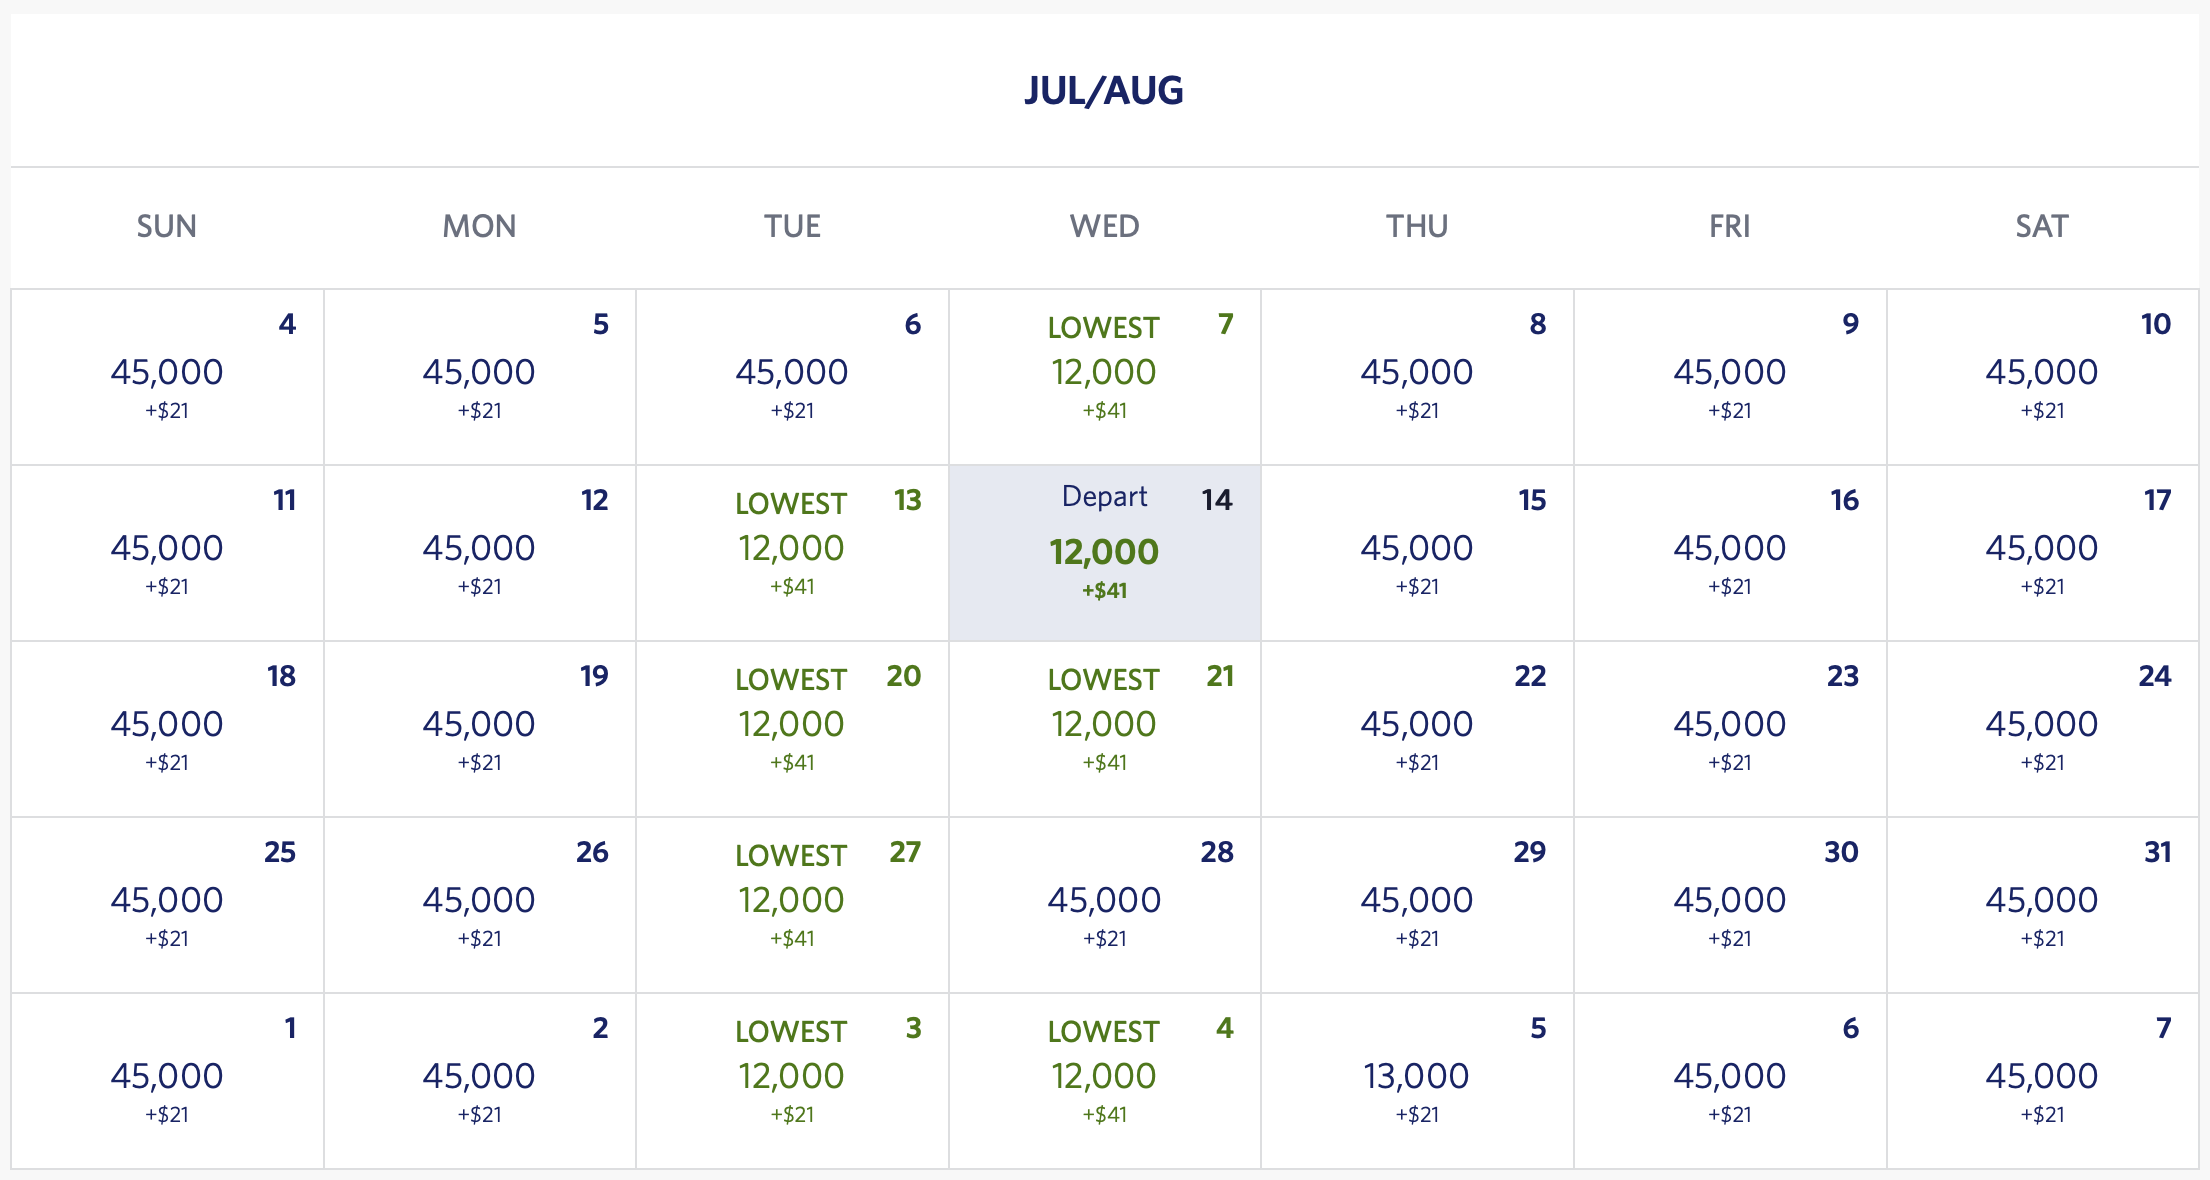The height and width of the screenshot is (1180, 2210).
Task: Click the +$41 fee on July 14
Action: (x=1102, y=592)
